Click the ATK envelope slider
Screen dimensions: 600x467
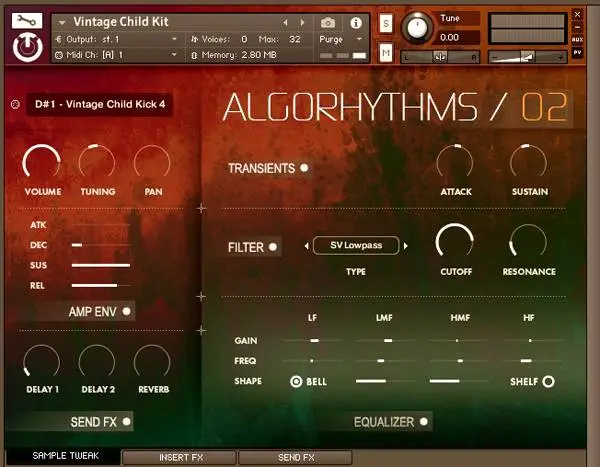[x=101, y=225]
